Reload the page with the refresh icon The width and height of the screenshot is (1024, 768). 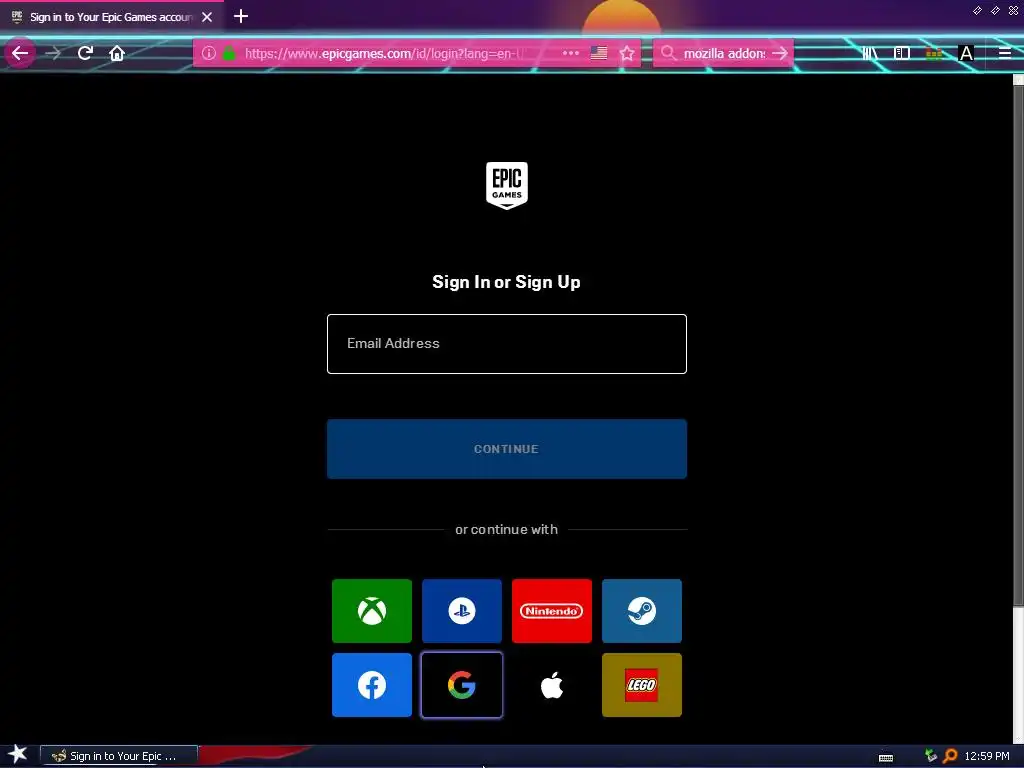(86, 53)
